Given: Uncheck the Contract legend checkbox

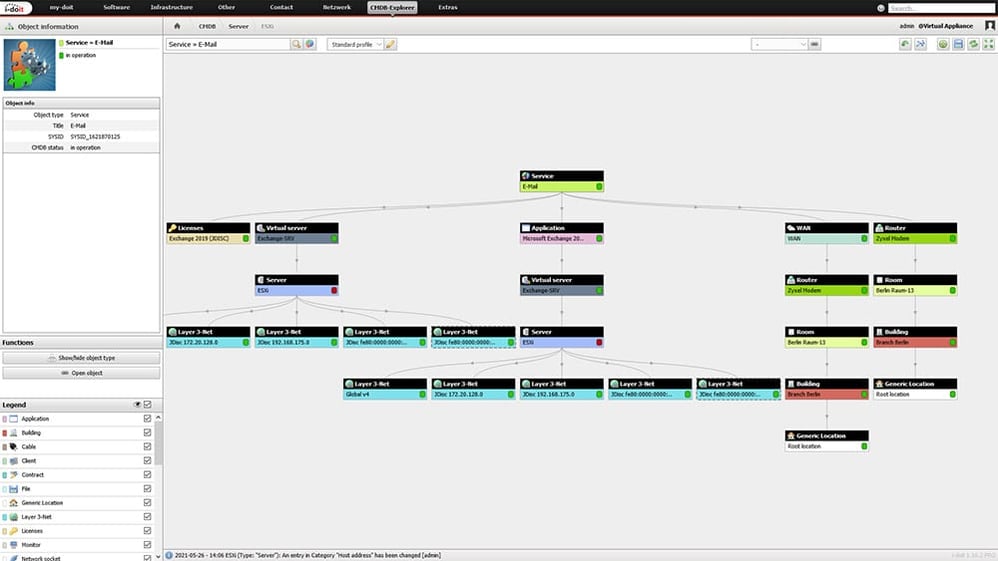Looking at the screenshot, I should pos(148,474).
